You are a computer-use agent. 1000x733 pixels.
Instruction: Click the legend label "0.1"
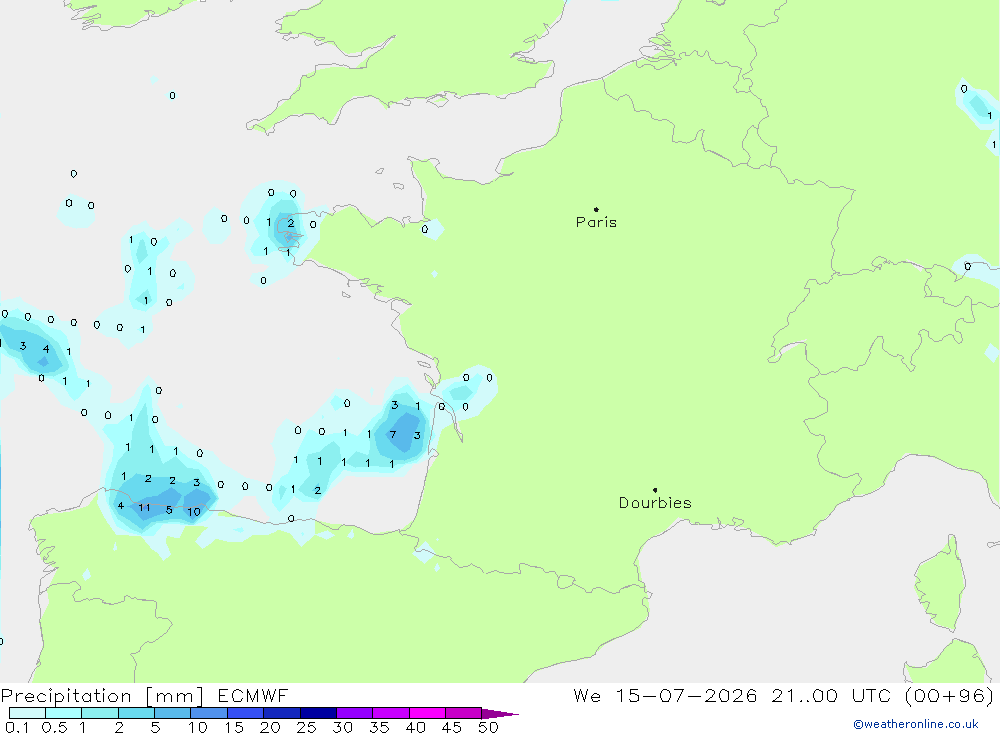[x=17, y=727]
